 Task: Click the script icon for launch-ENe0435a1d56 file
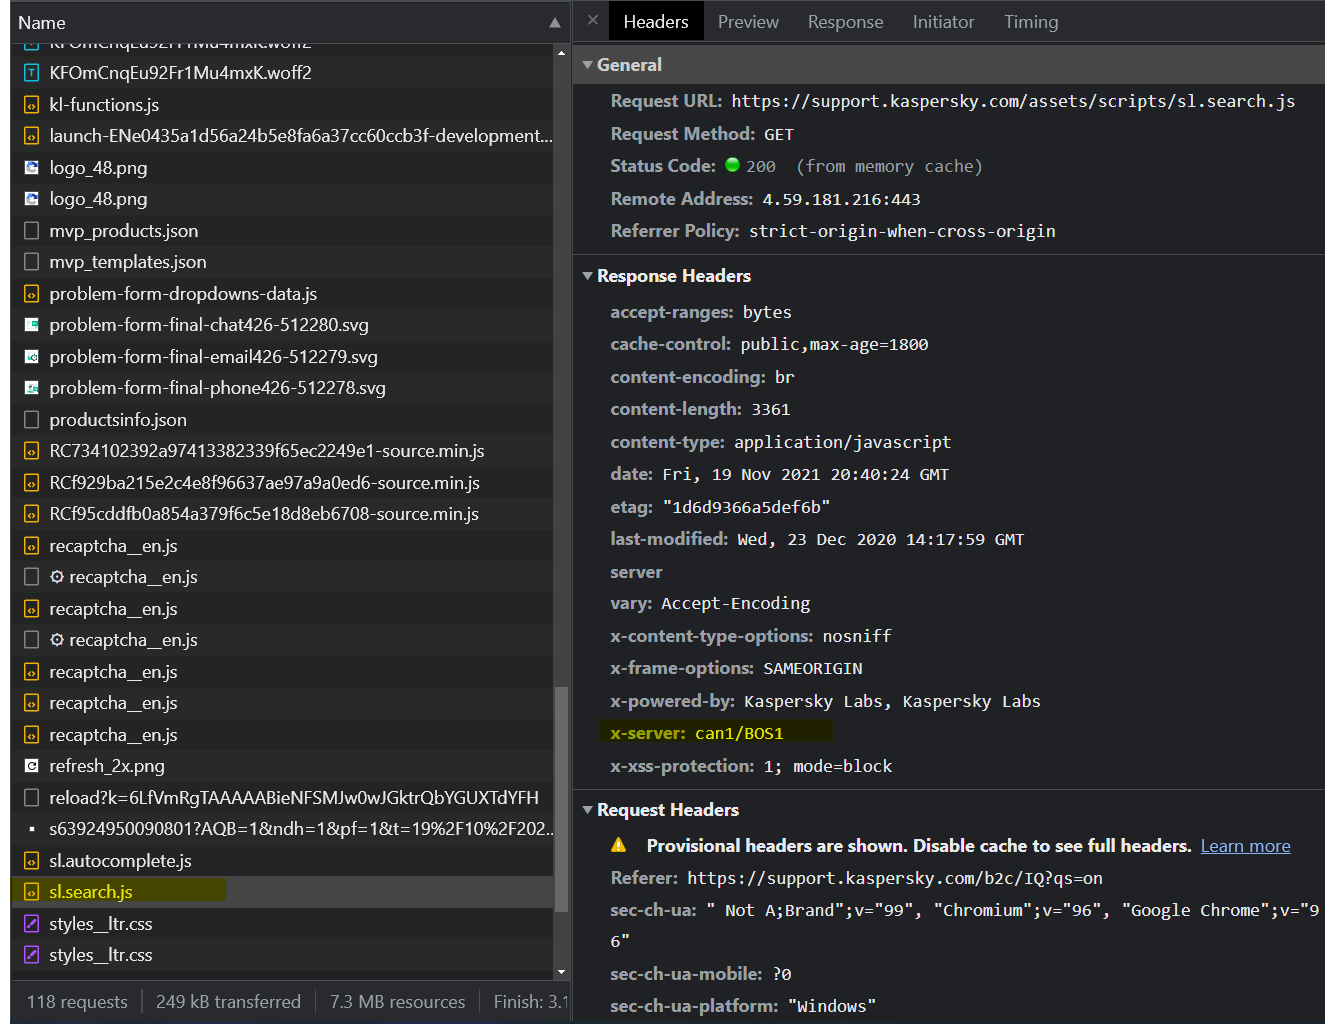(31, 136)
